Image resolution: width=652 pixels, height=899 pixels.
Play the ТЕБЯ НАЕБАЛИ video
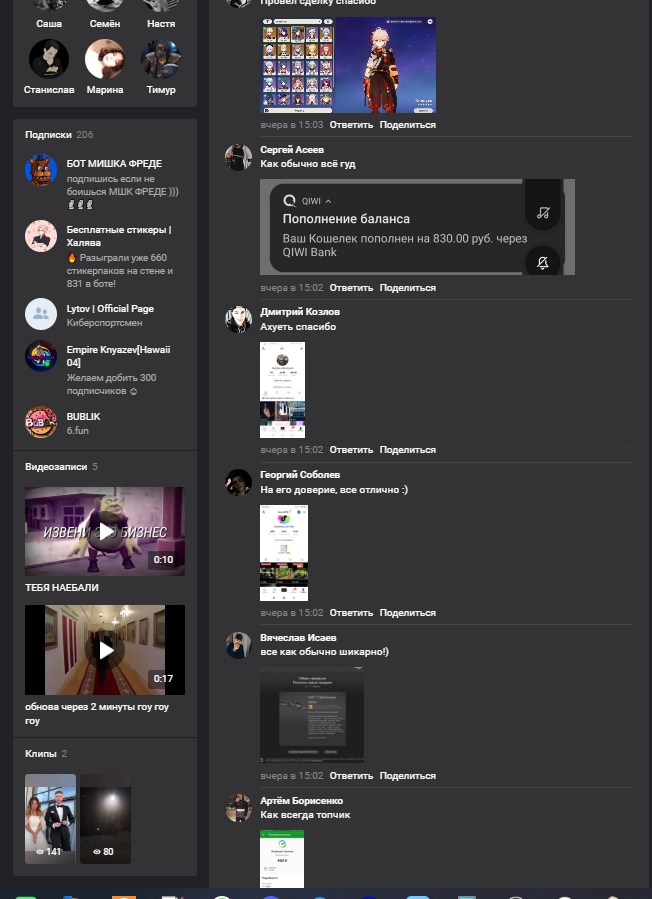pyautogui.click(x=105, y=531)
